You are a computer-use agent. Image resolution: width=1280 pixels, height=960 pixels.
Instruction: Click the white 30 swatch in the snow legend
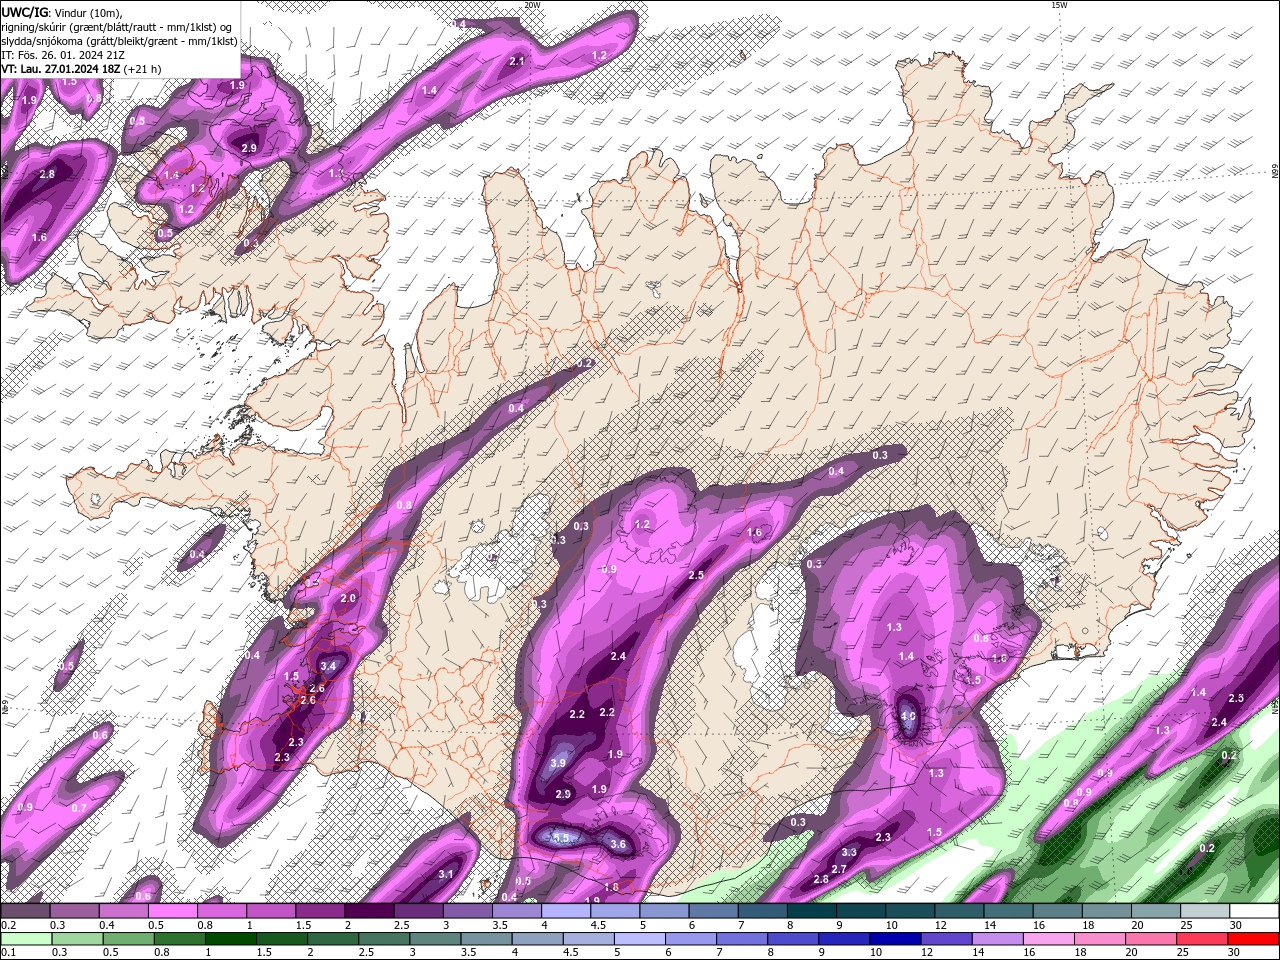pos(1254,911)
